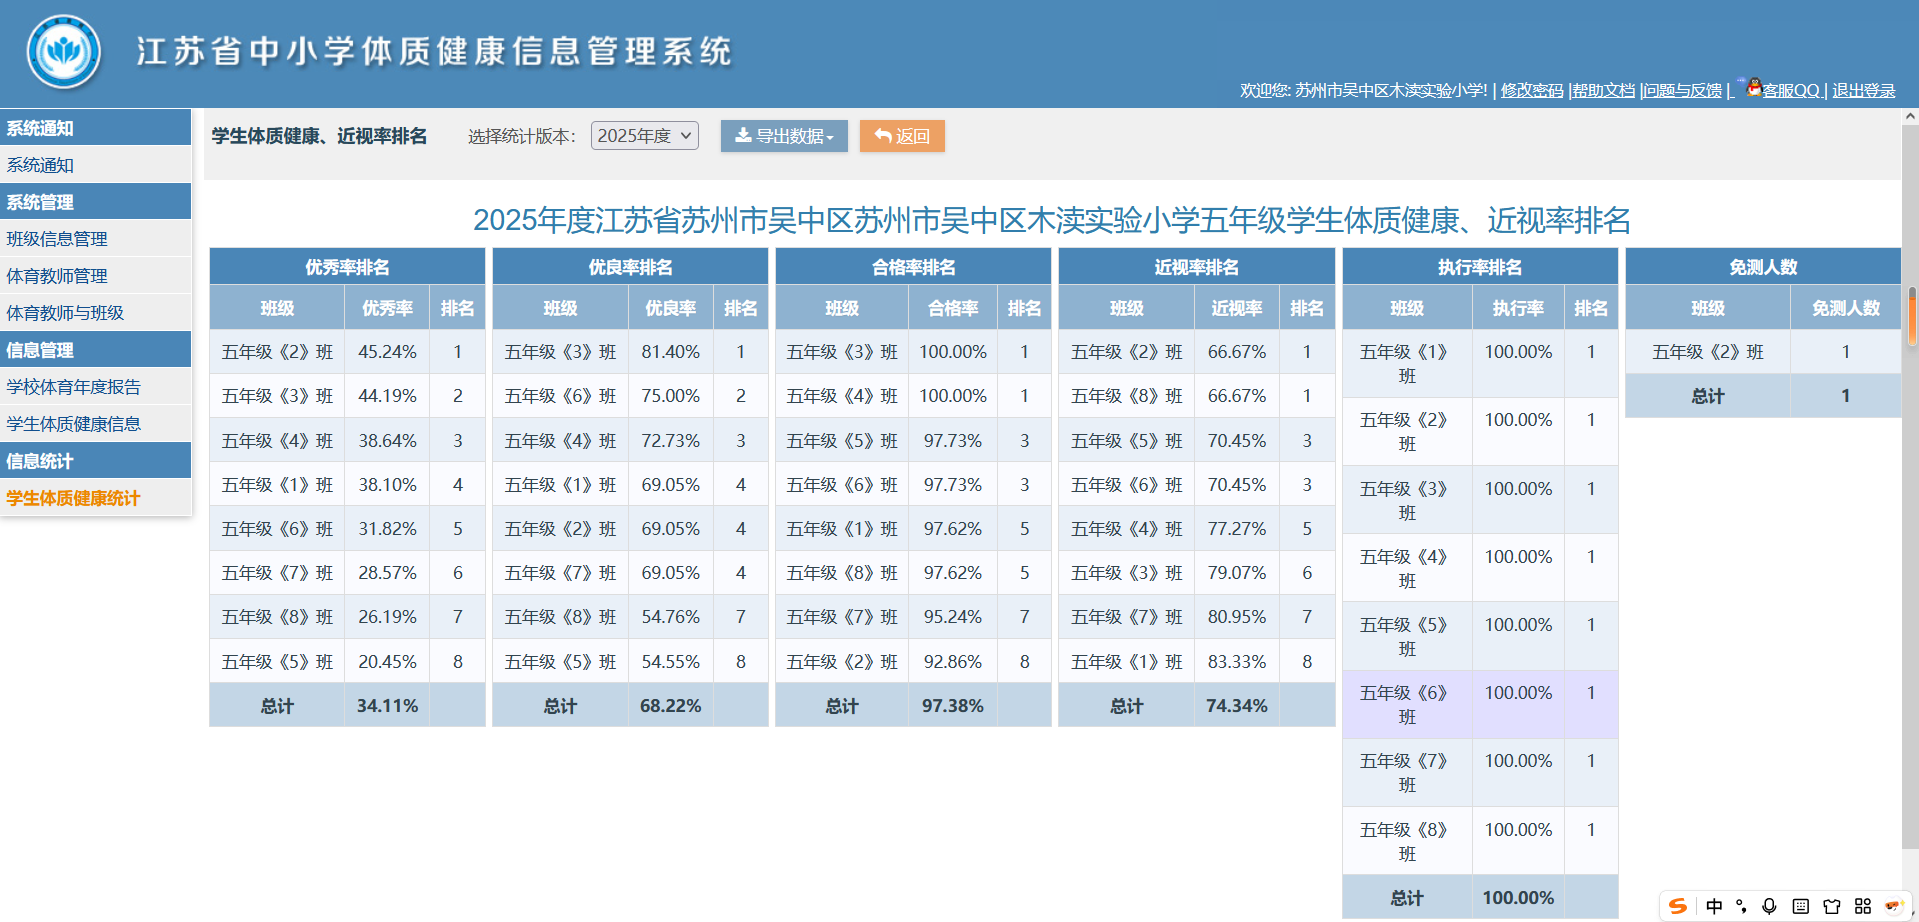Click the Sogou S logo in the input toolbar
Screen dimensions: 1919x922
pyautogui.click(x=1678, y=906)
